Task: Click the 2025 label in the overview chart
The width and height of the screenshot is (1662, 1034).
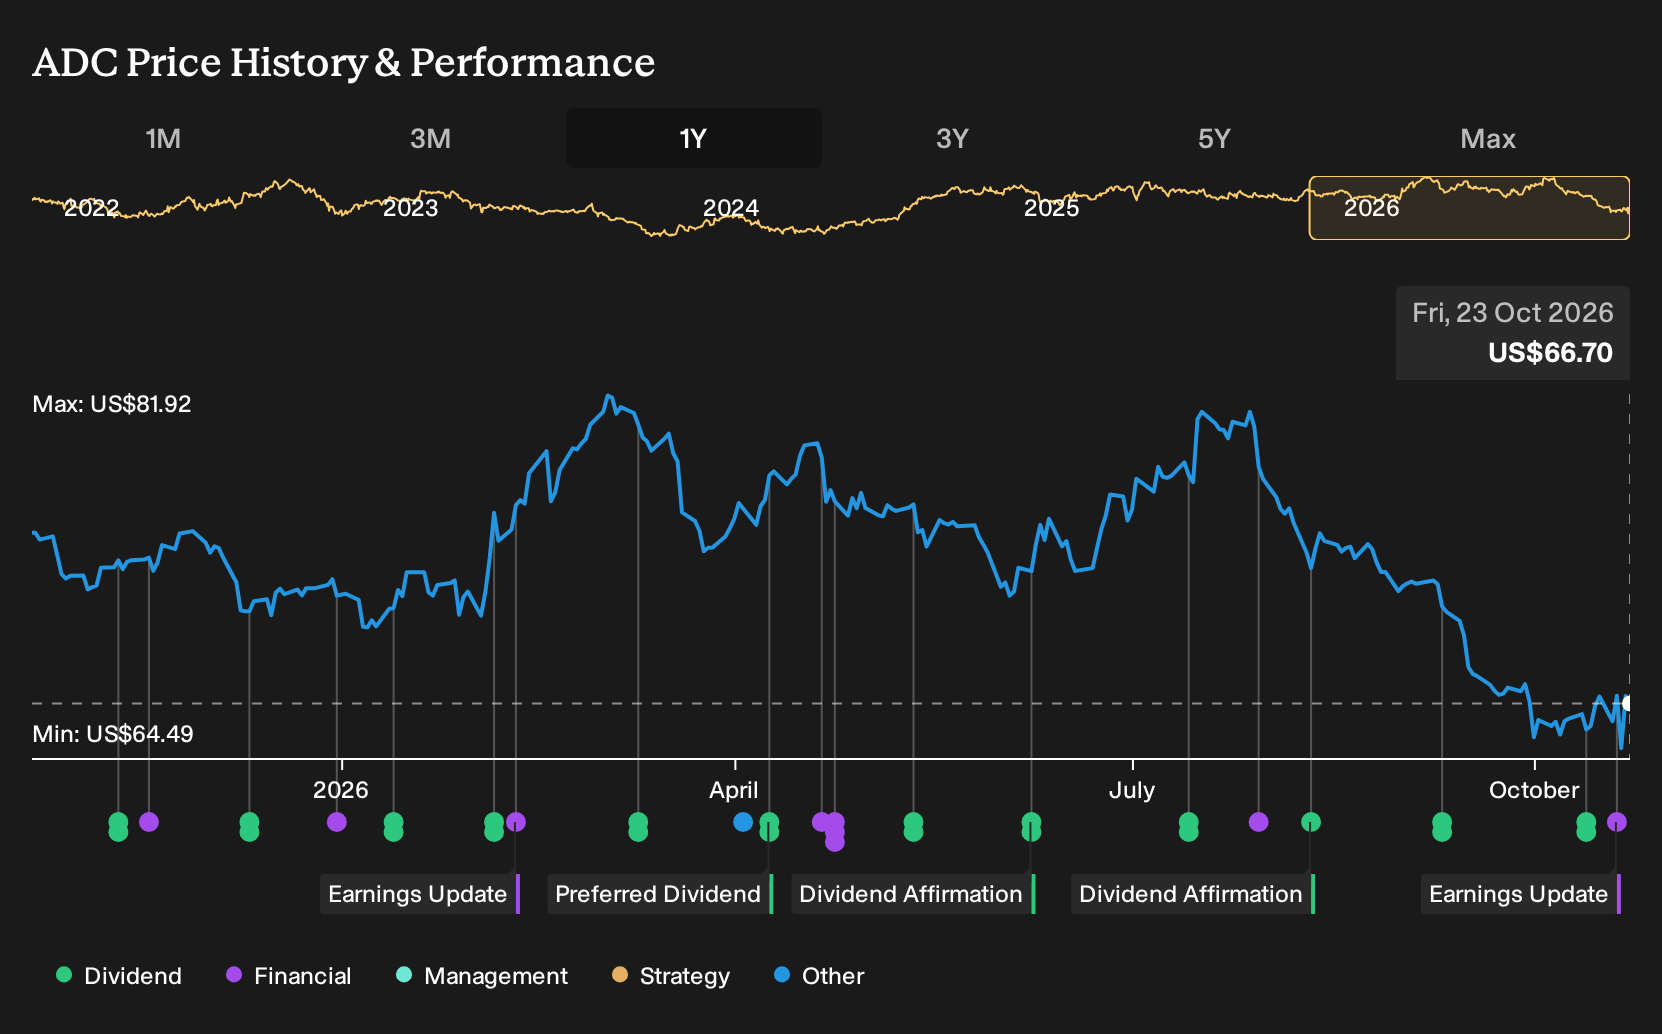Action: 1052,208
